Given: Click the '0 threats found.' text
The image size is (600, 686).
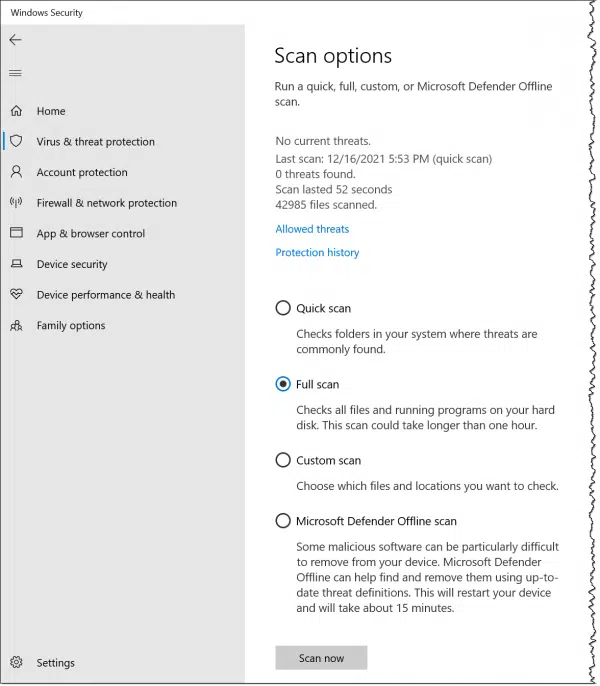Looking at the screenshot, I should [315, 174].
